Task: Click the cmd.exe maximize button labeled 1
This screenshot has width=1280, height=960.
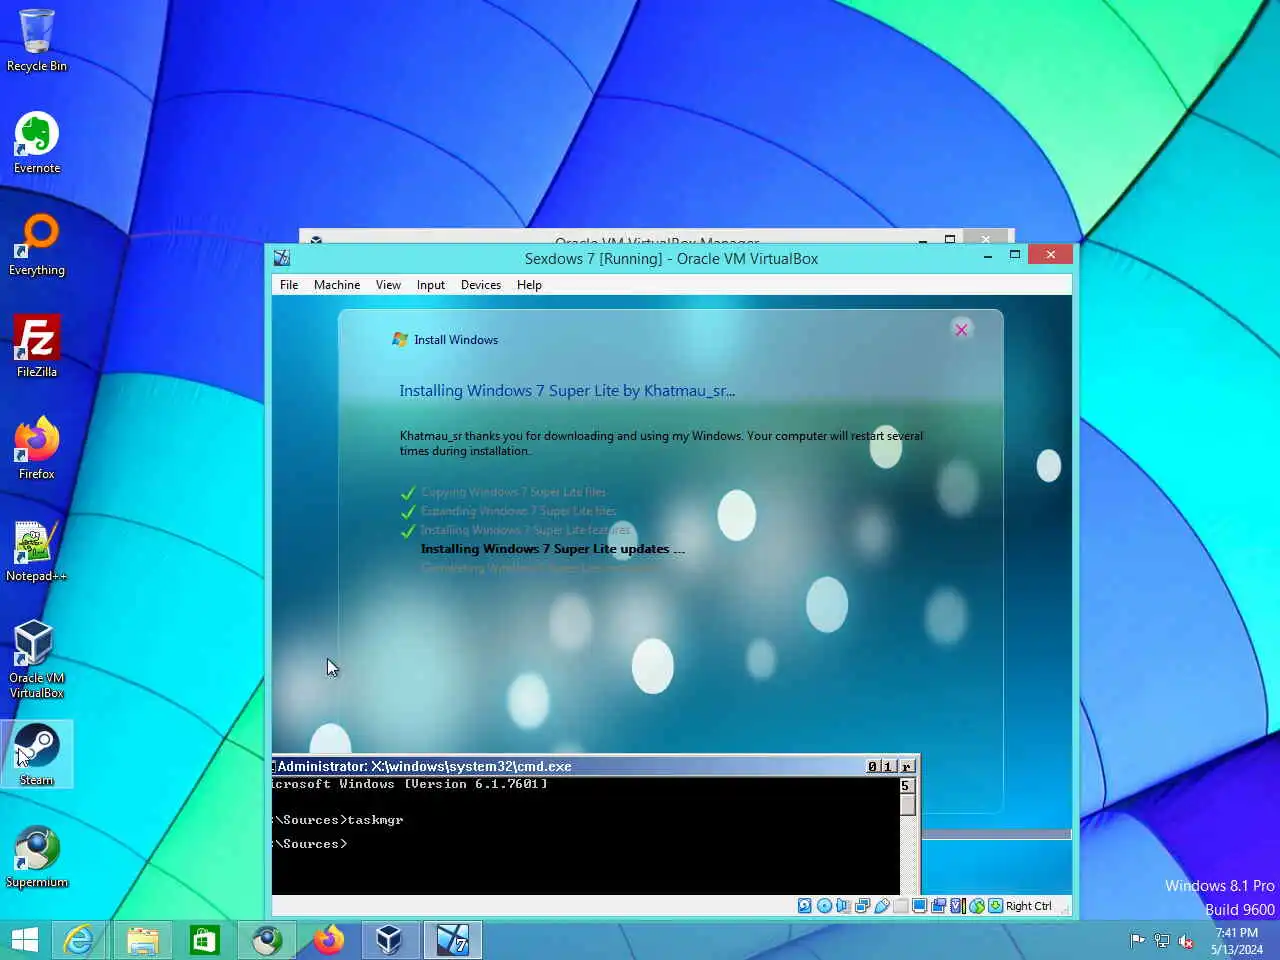Action: (x=887, y=766)
